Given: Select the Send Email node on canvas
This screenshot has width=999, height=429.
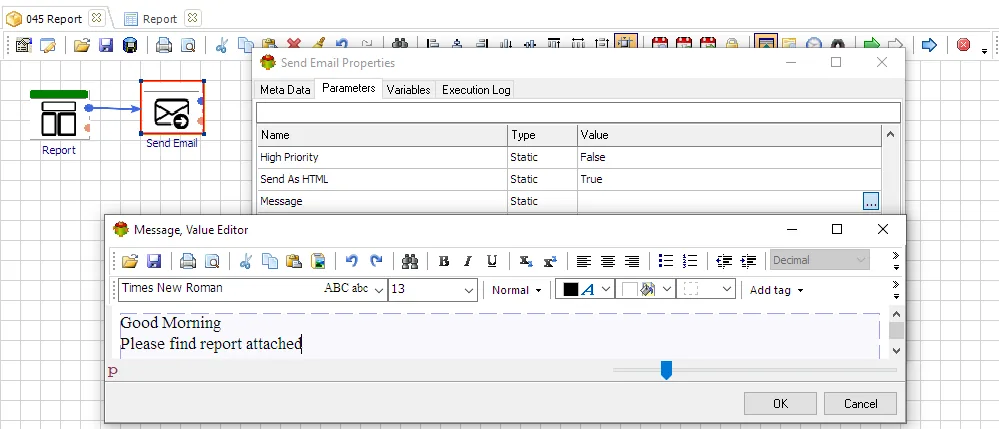Looking at the screenshot, I should point(172,108).
